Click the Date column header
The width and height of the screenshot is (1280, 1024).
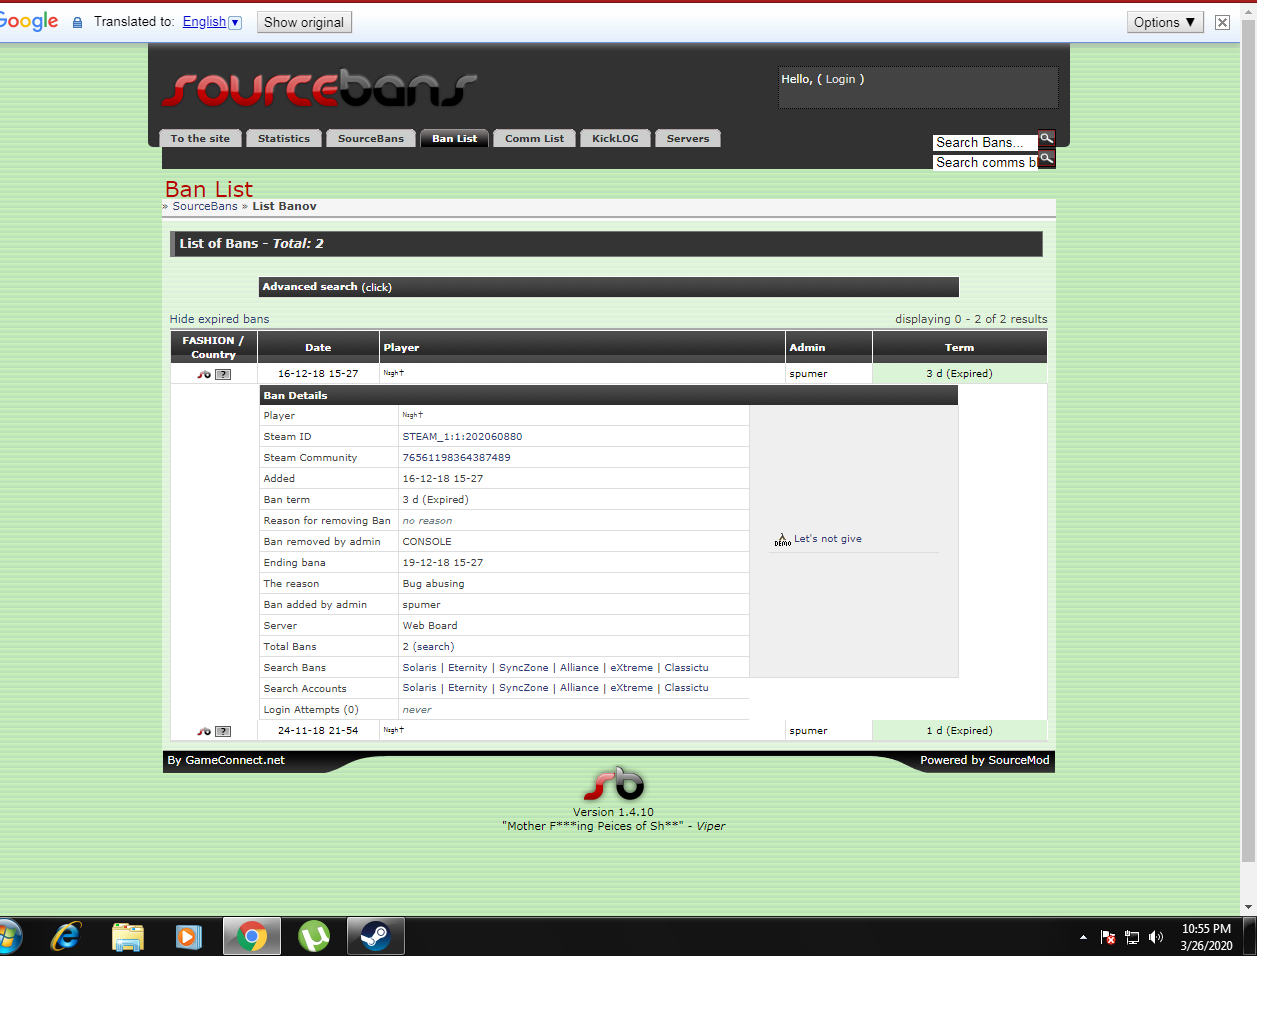click(318, 348)
